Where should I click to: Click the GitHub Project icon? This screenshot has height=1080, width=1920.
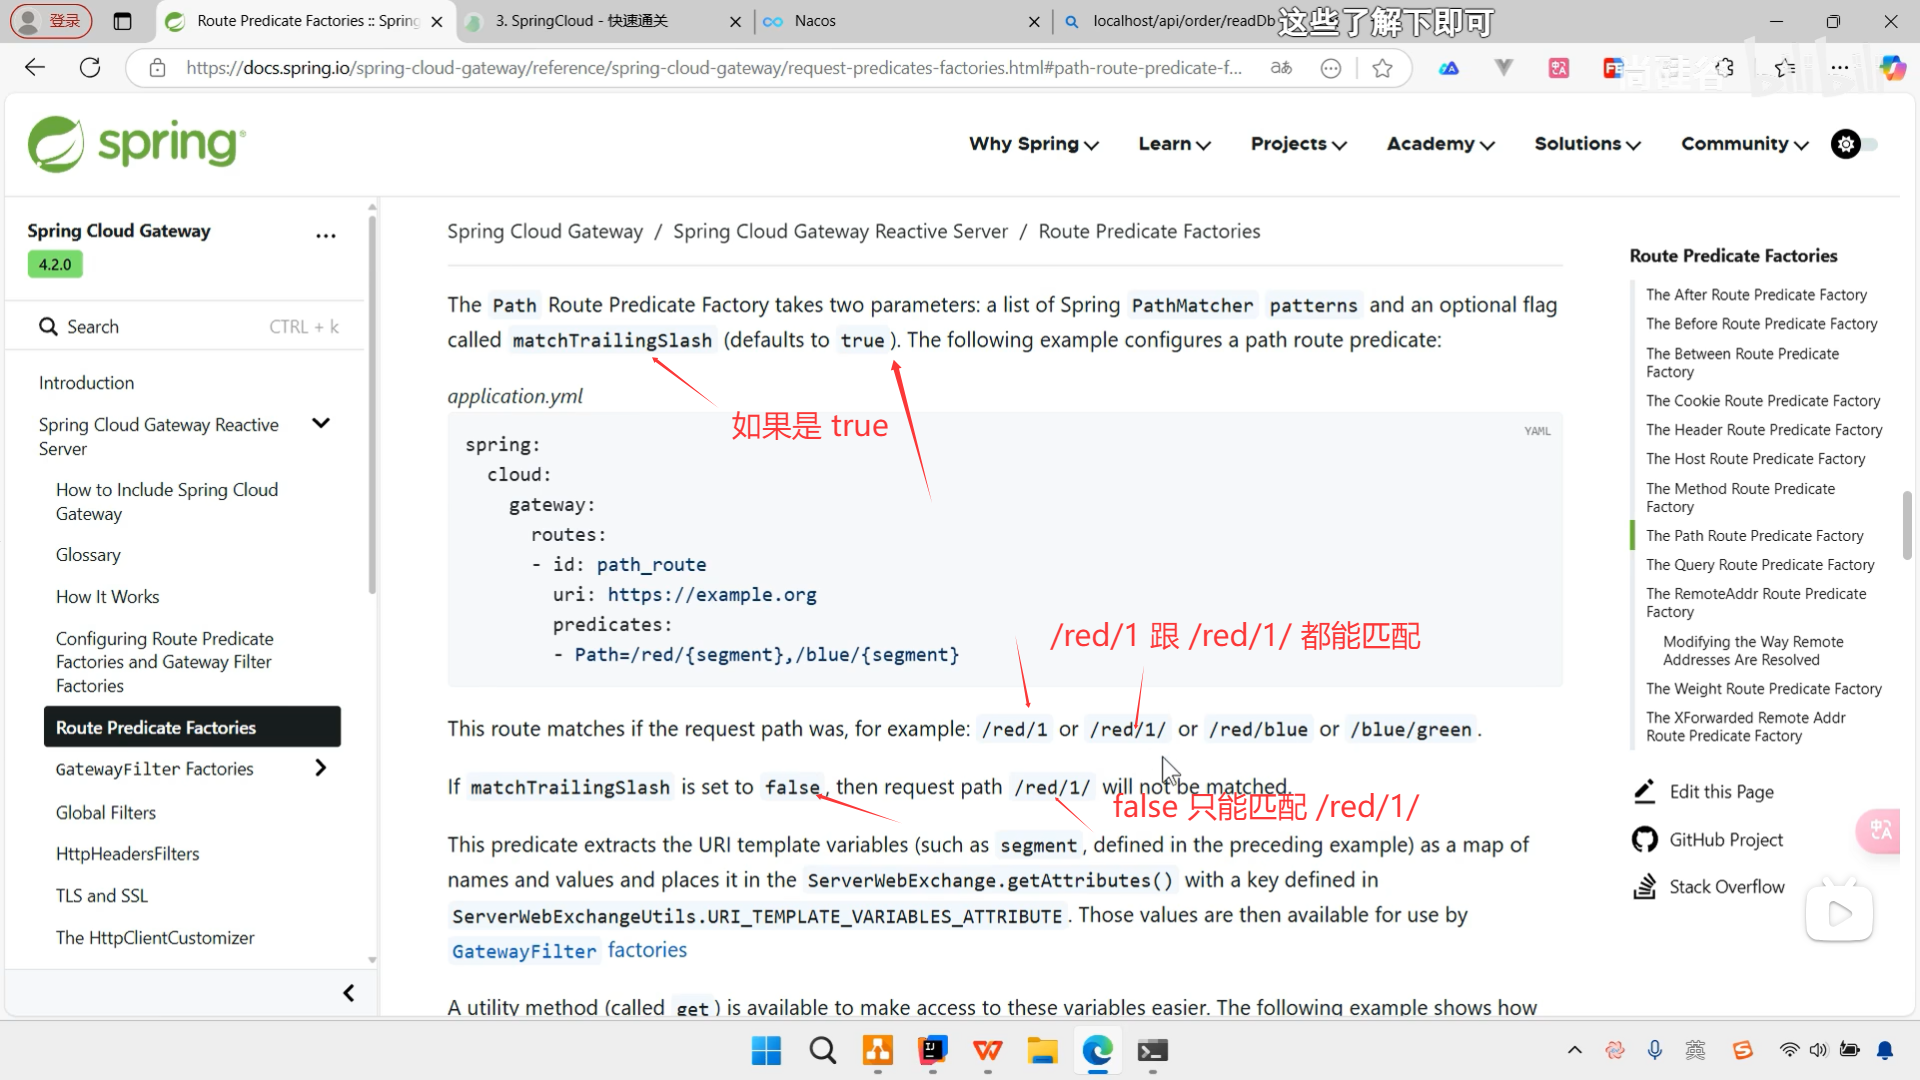pos(1644,840)
